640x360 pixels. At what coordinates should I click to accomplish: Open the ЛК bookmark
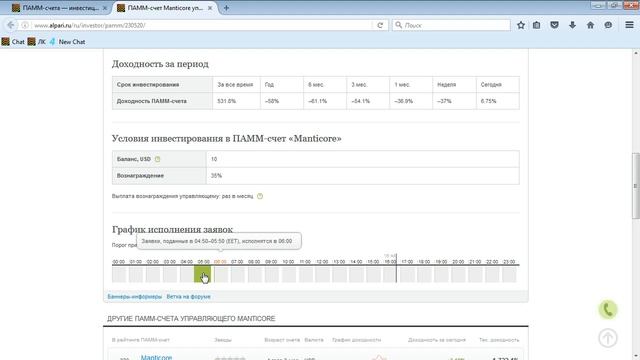click(37, 42)
